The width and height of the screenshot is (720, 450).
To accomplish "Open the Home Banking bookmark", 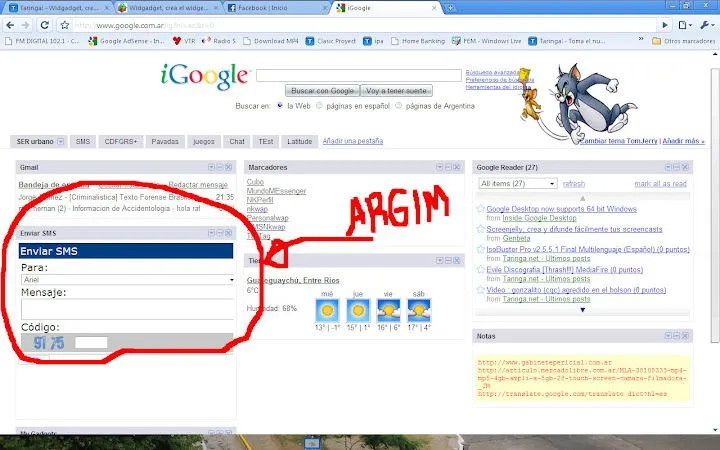I will coord(418,41).
